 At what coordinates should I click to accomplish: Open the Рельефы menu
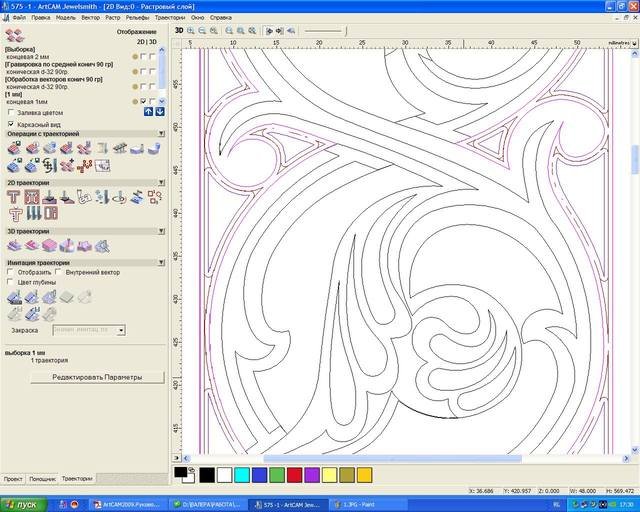point(137,18)
